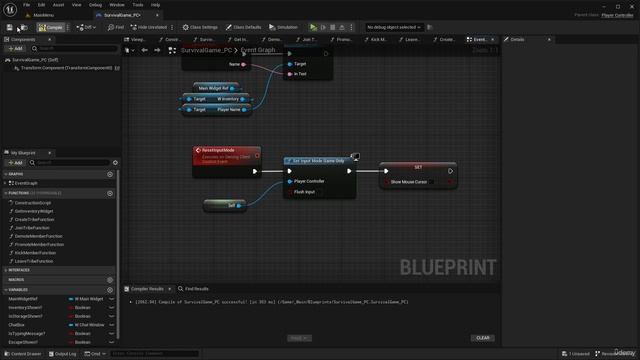Click the Eject icon in toolbar
The height and width of the screenshot is (360, 640).
[x=342, y=27]
